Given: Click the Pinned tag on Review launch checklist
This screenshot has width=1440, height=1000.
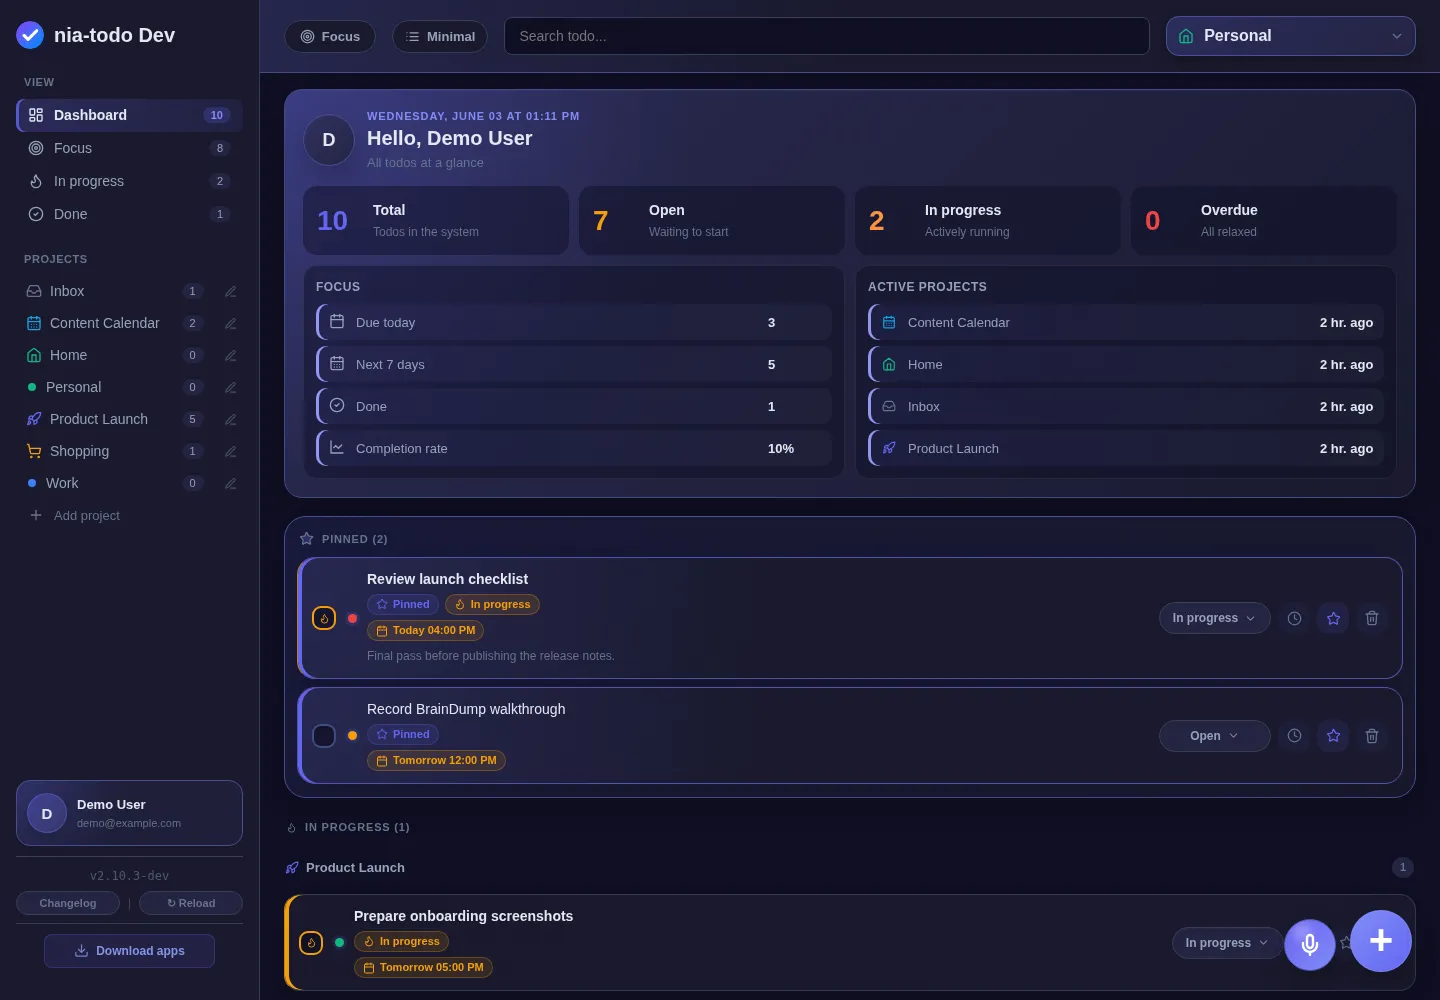Looking at the screenshot, I should tap(403, 604).
